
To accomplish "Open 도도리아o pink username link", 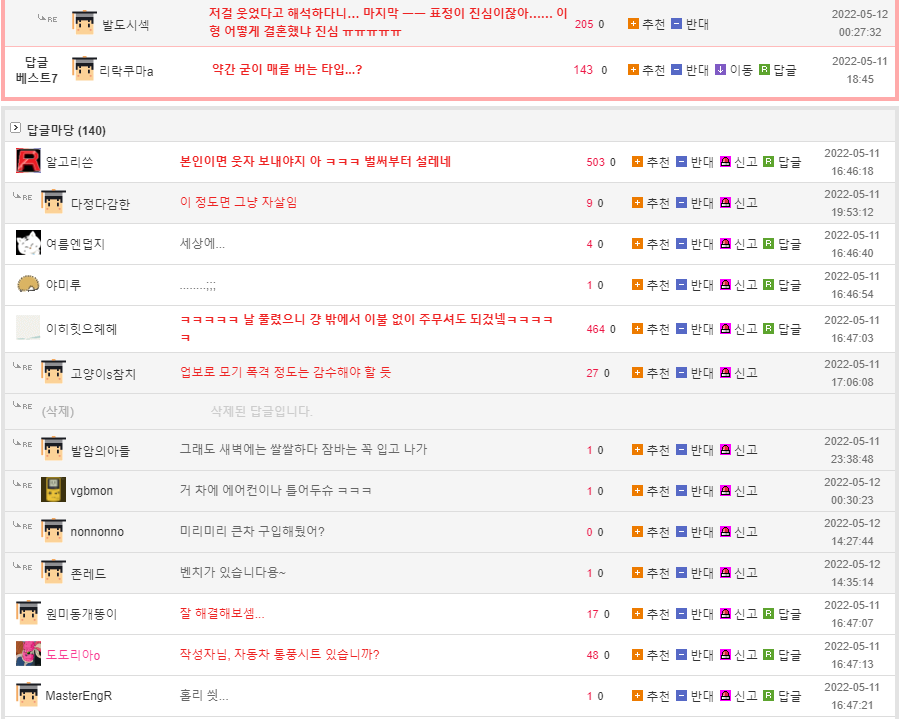I will (73, 655).
